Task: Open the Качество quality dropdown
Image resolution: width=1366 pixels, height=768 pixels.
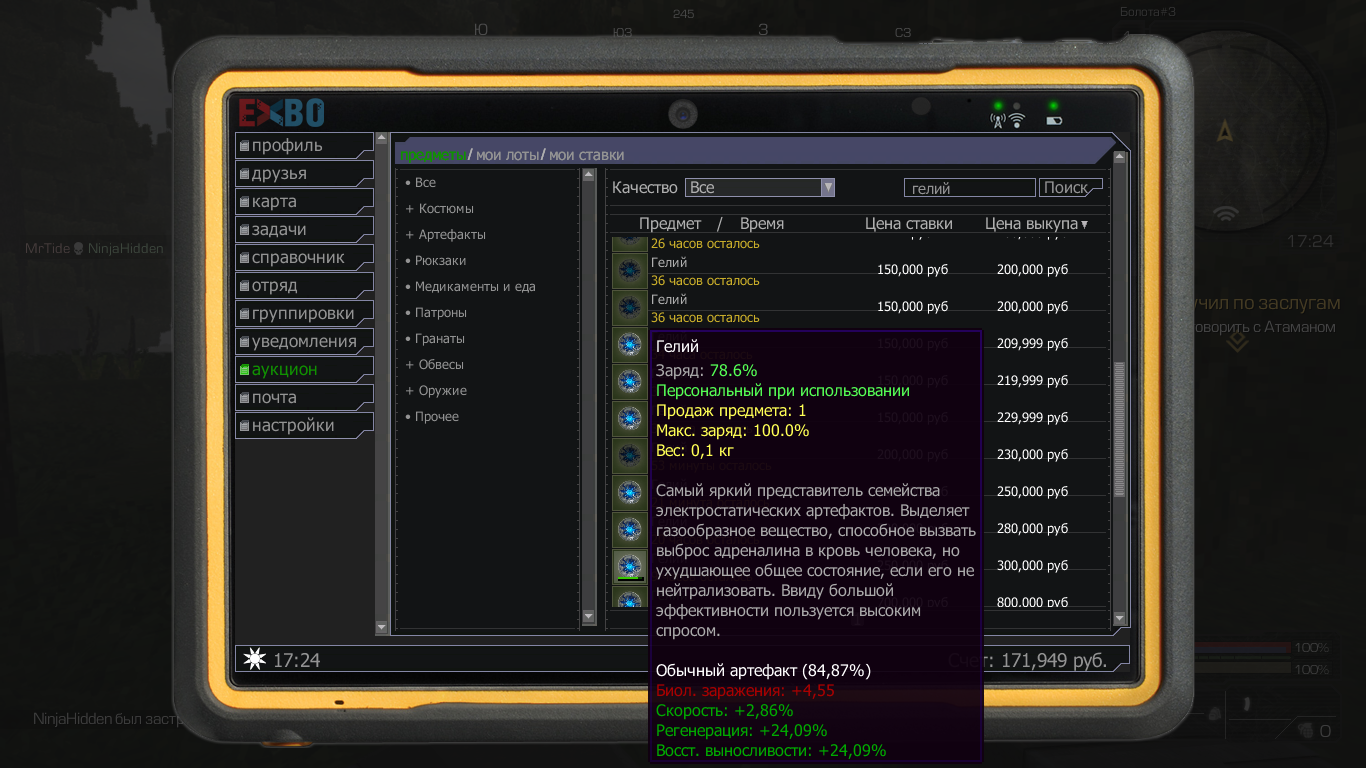Action: pyautogui.click(x=760, y=187)
